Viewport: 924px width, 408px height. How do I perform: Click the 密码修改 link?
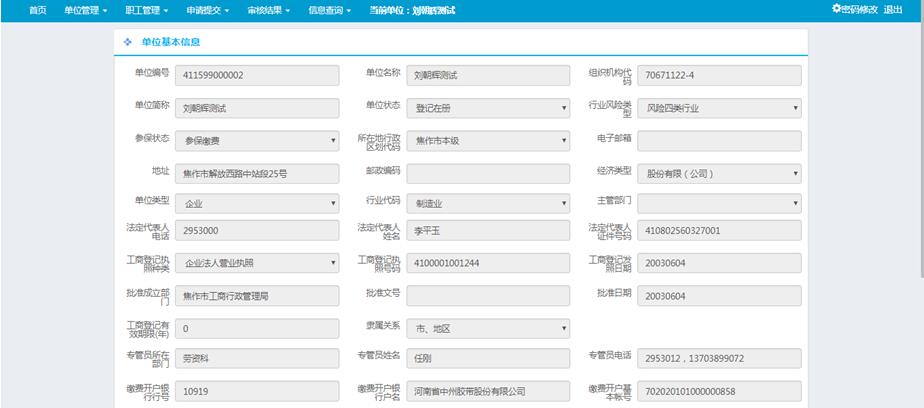click(860, 9)
